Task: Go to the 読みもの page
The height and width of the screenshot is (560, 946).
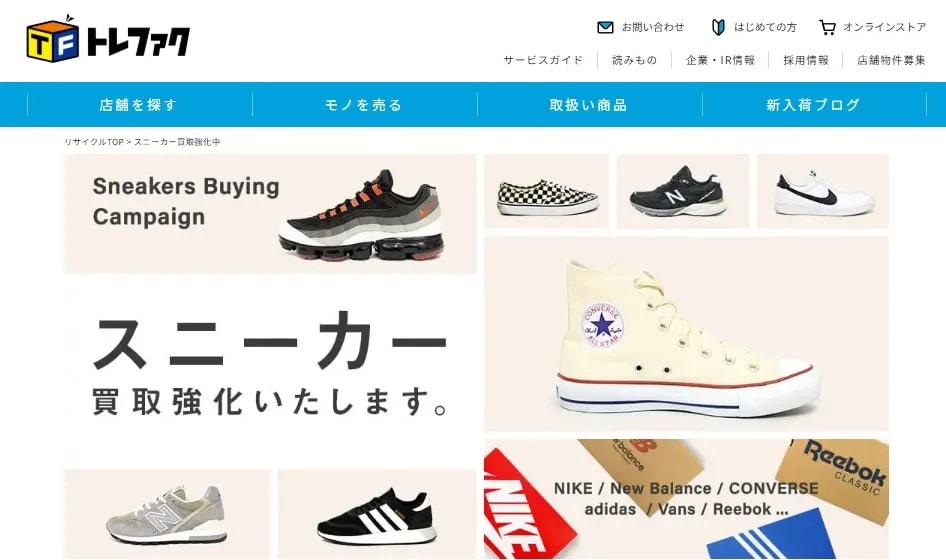Action: pos(634,60)
